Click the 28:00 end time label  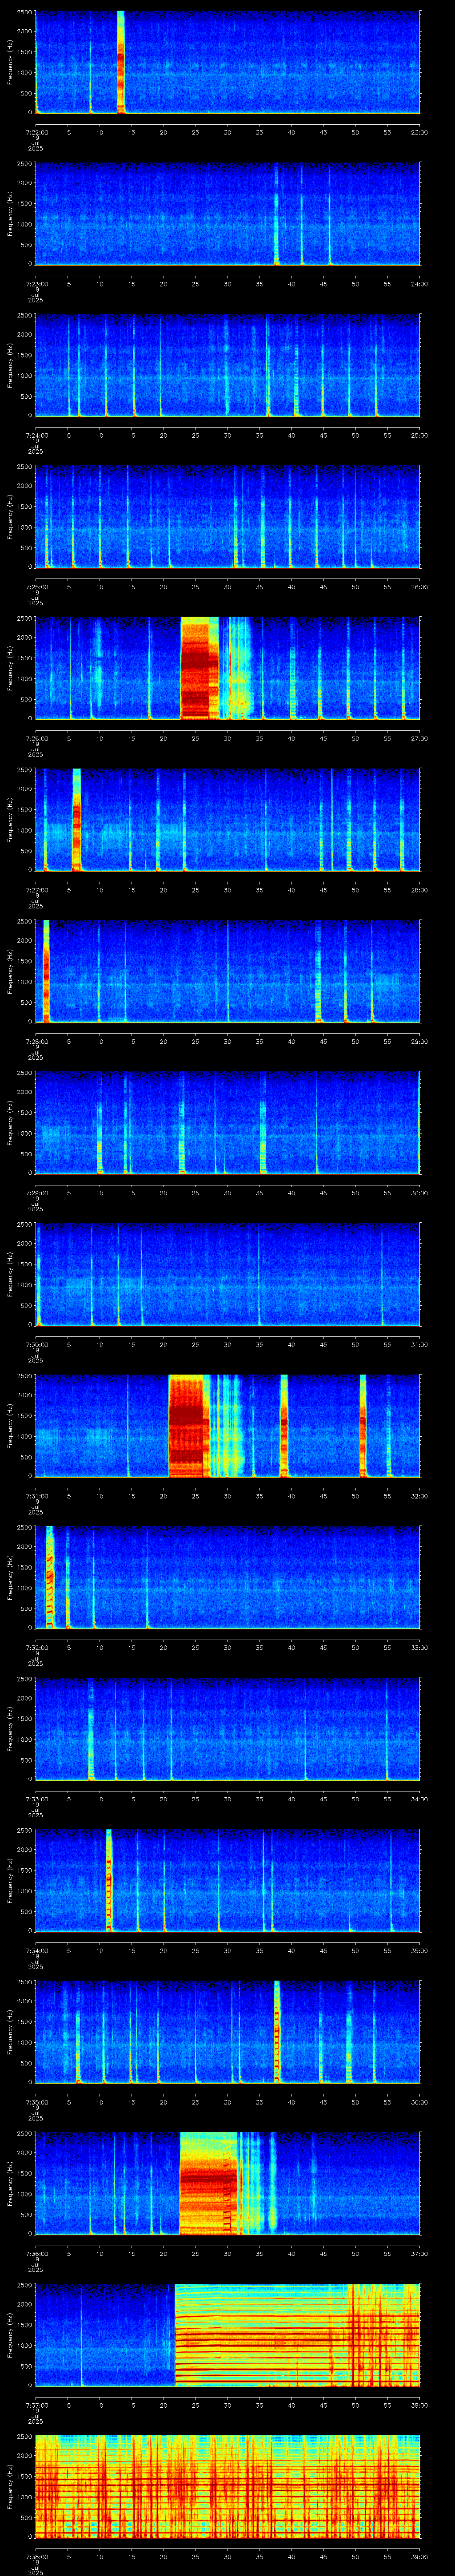pyautogui.click(x=420, y=890)
